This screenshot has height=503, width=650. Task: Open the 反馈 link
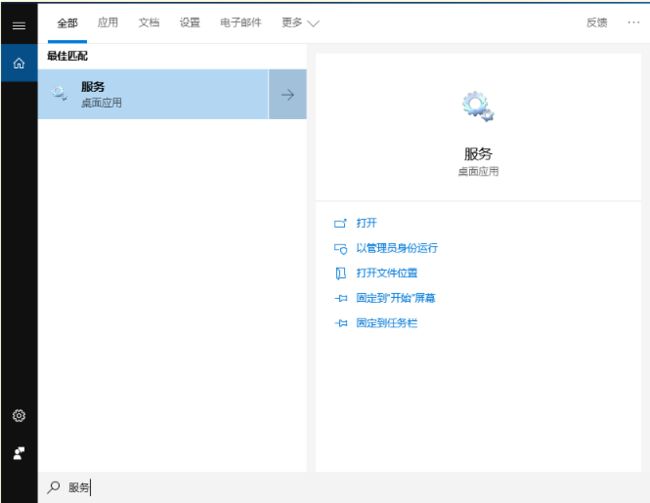click(597, 22)
